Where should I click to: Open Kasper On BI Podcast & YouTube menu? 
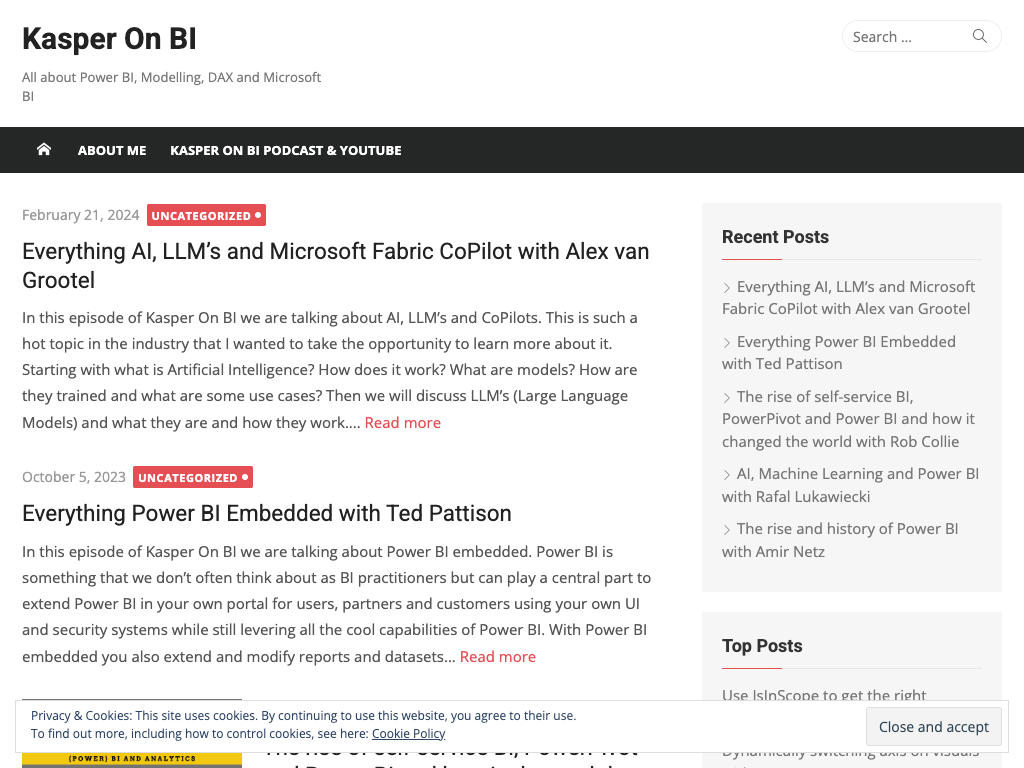click(286, 150)
